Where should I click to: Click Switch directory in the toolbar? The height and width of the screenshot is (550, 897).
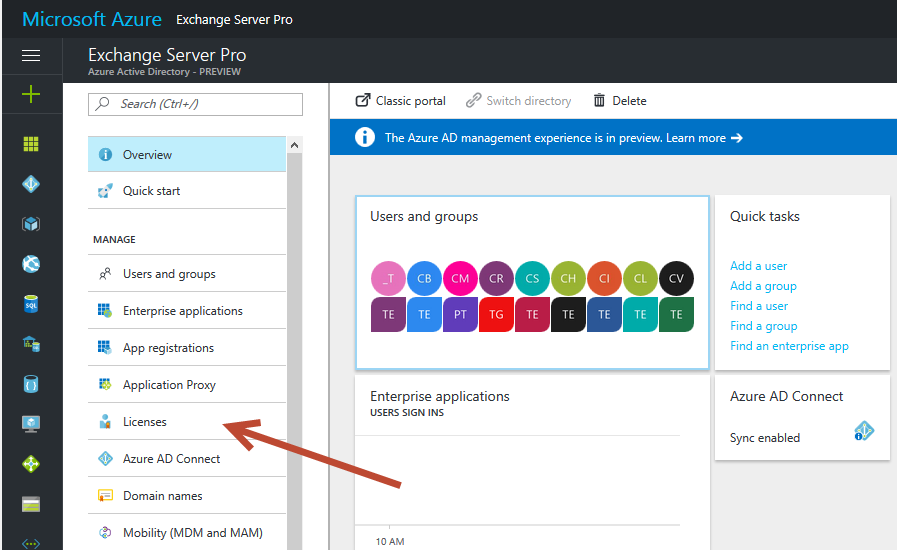pos(518,101)
